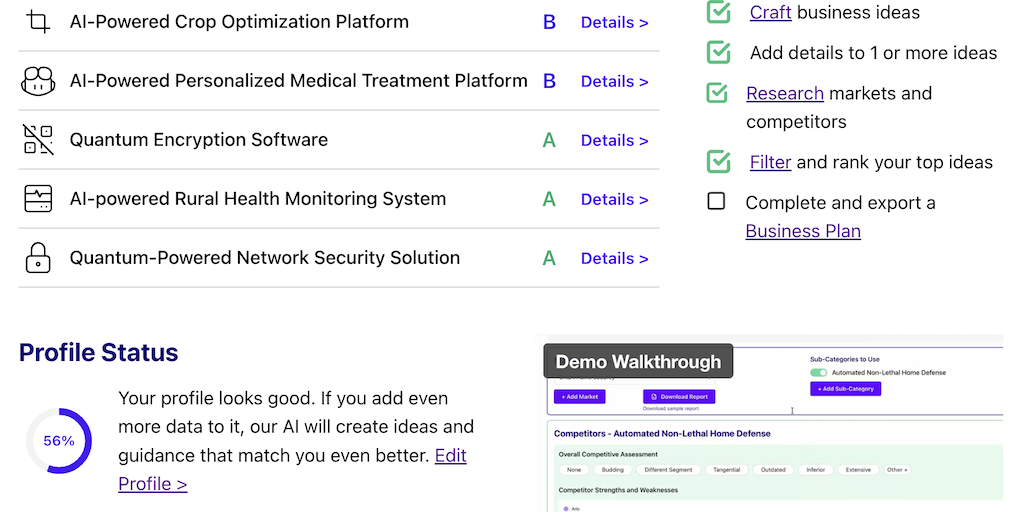Select the AI-powered Rural Health Monitoring System title
This screenshot has width=1024, height=512.
click(258, 199)
